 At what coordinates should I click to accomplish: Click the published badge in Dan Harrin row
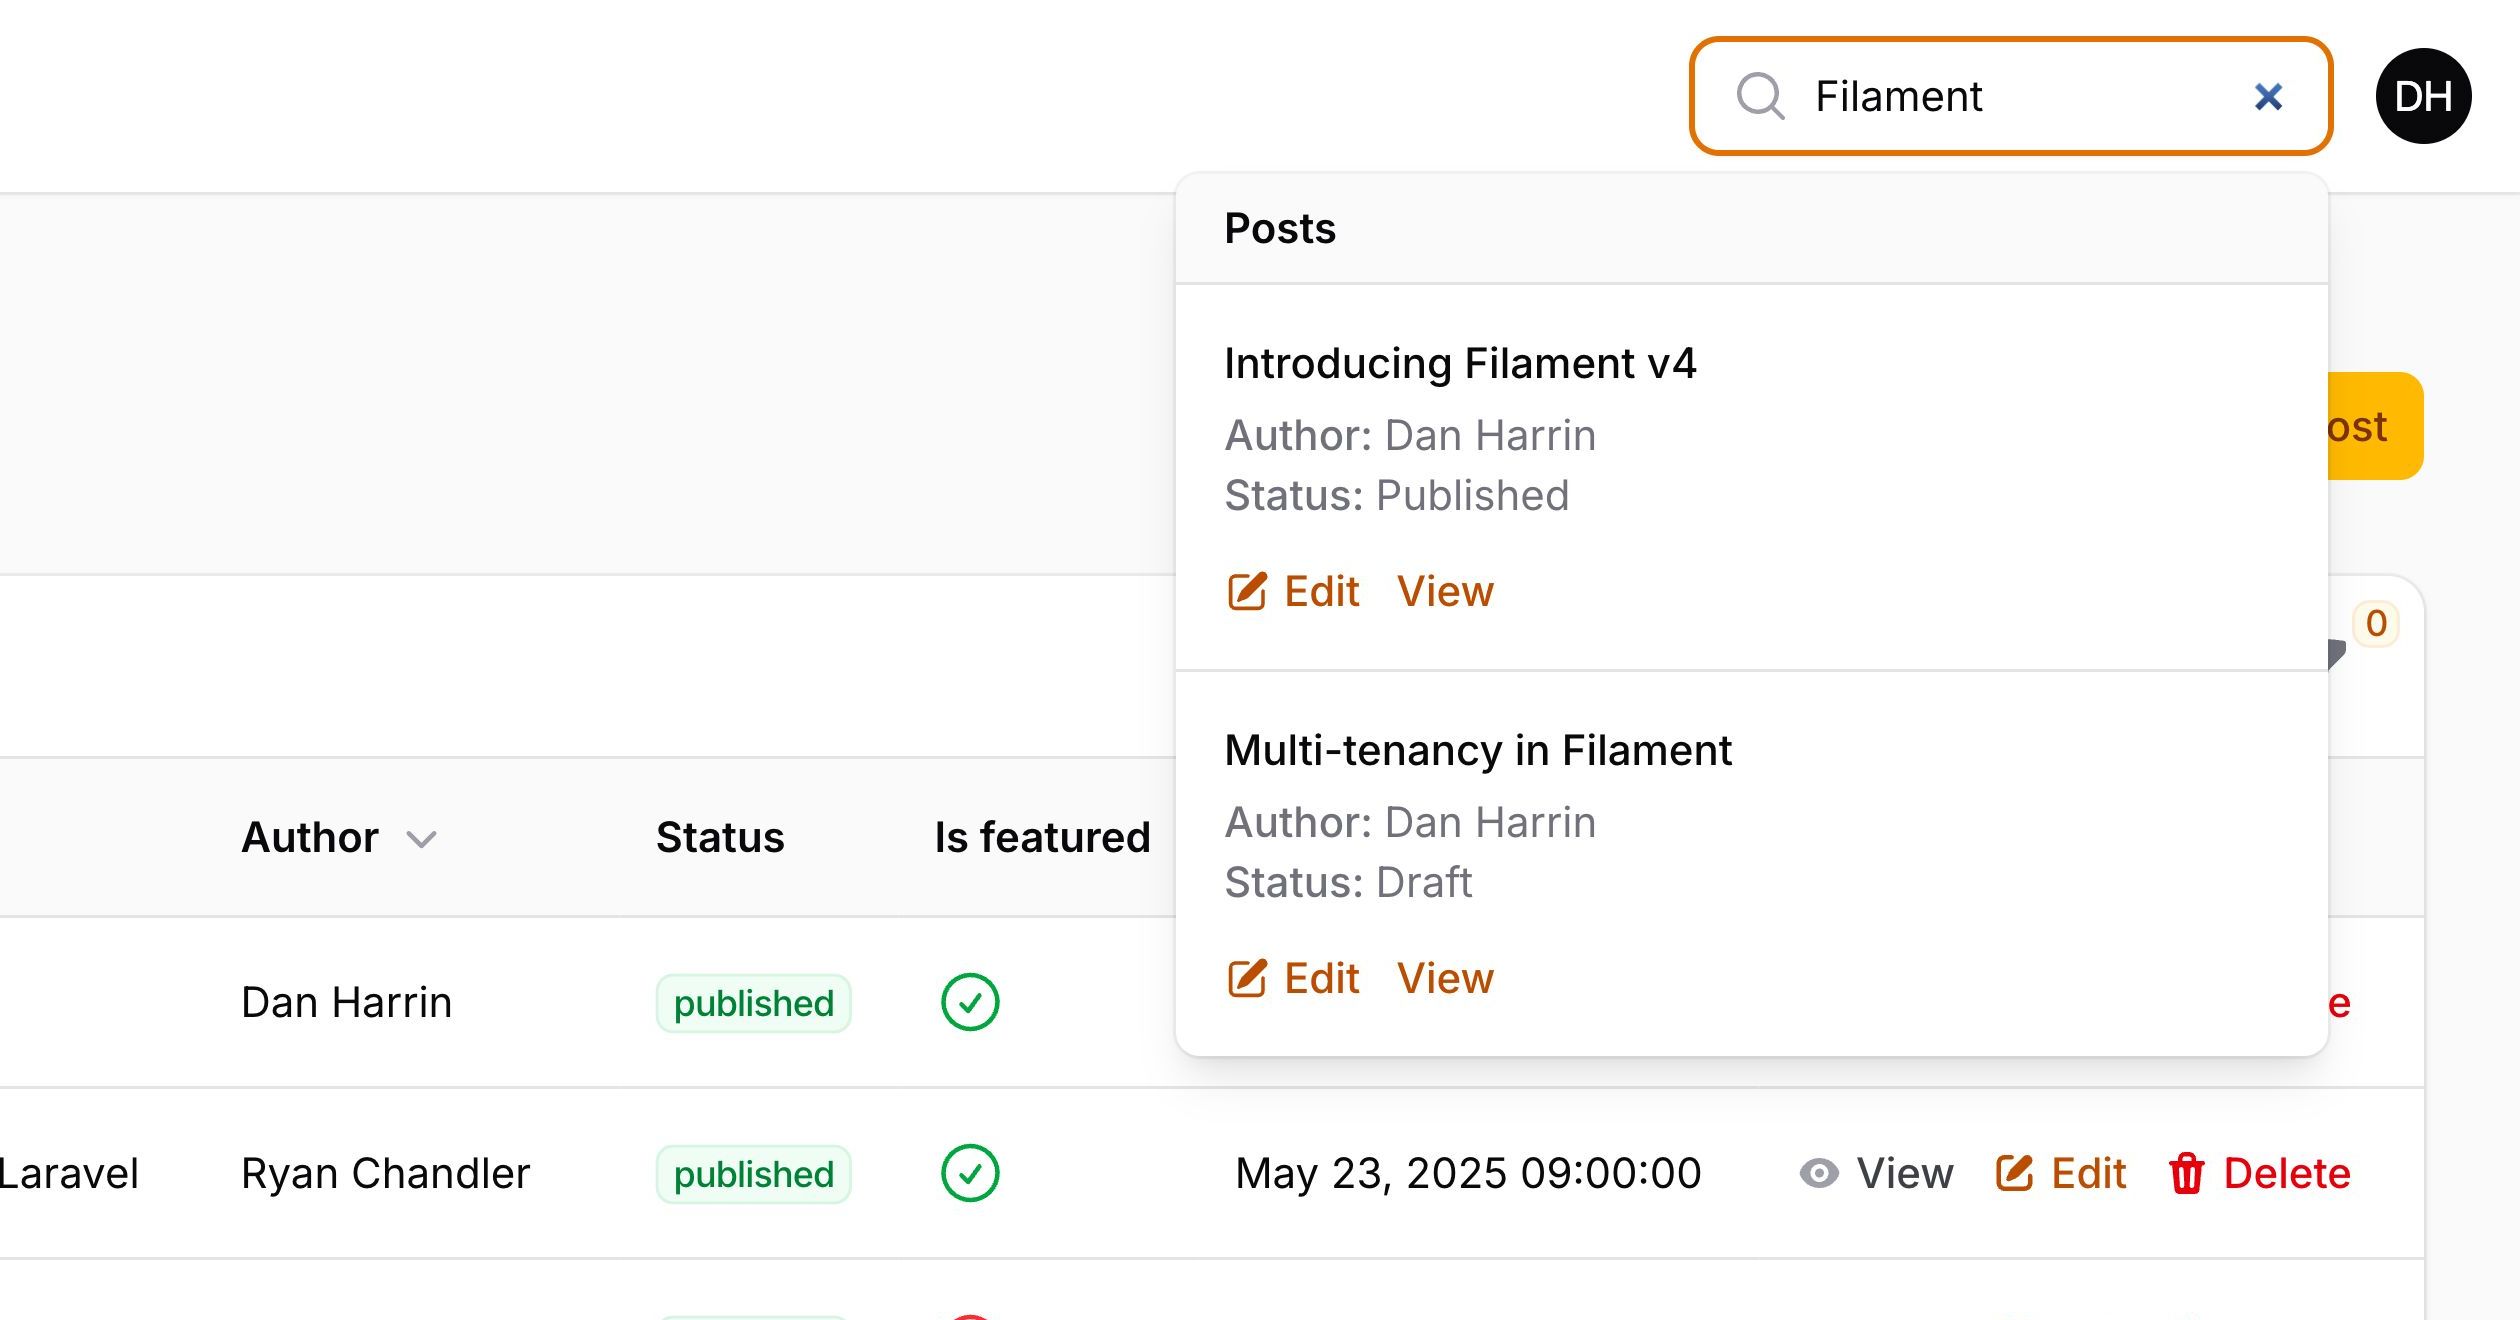point(753,1003)
